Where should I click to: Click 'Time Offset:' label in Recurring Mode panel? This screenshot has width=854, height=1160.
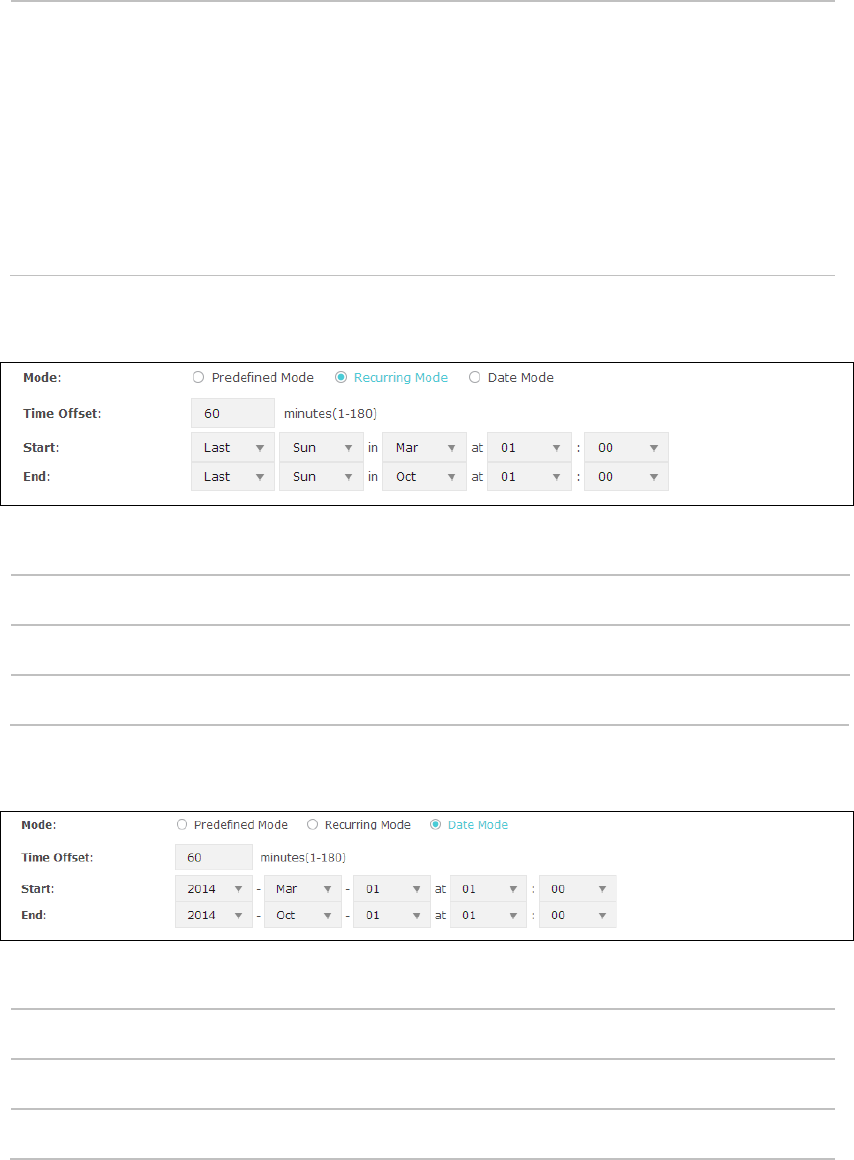62,414
